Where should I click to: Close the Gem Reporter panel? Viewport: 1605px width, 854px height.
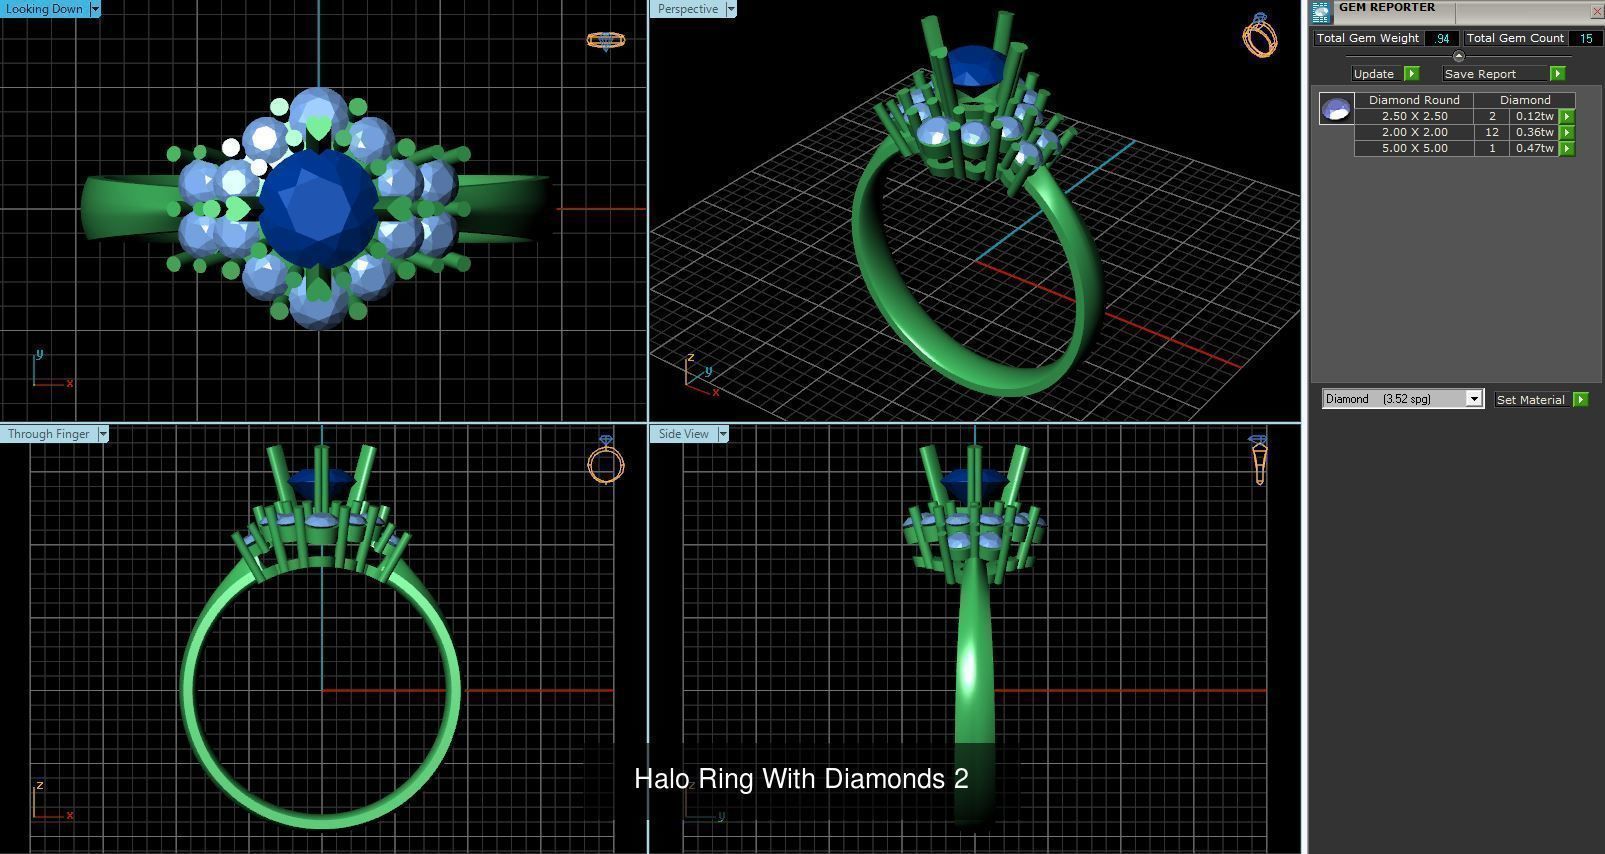tap(1596, 10)
